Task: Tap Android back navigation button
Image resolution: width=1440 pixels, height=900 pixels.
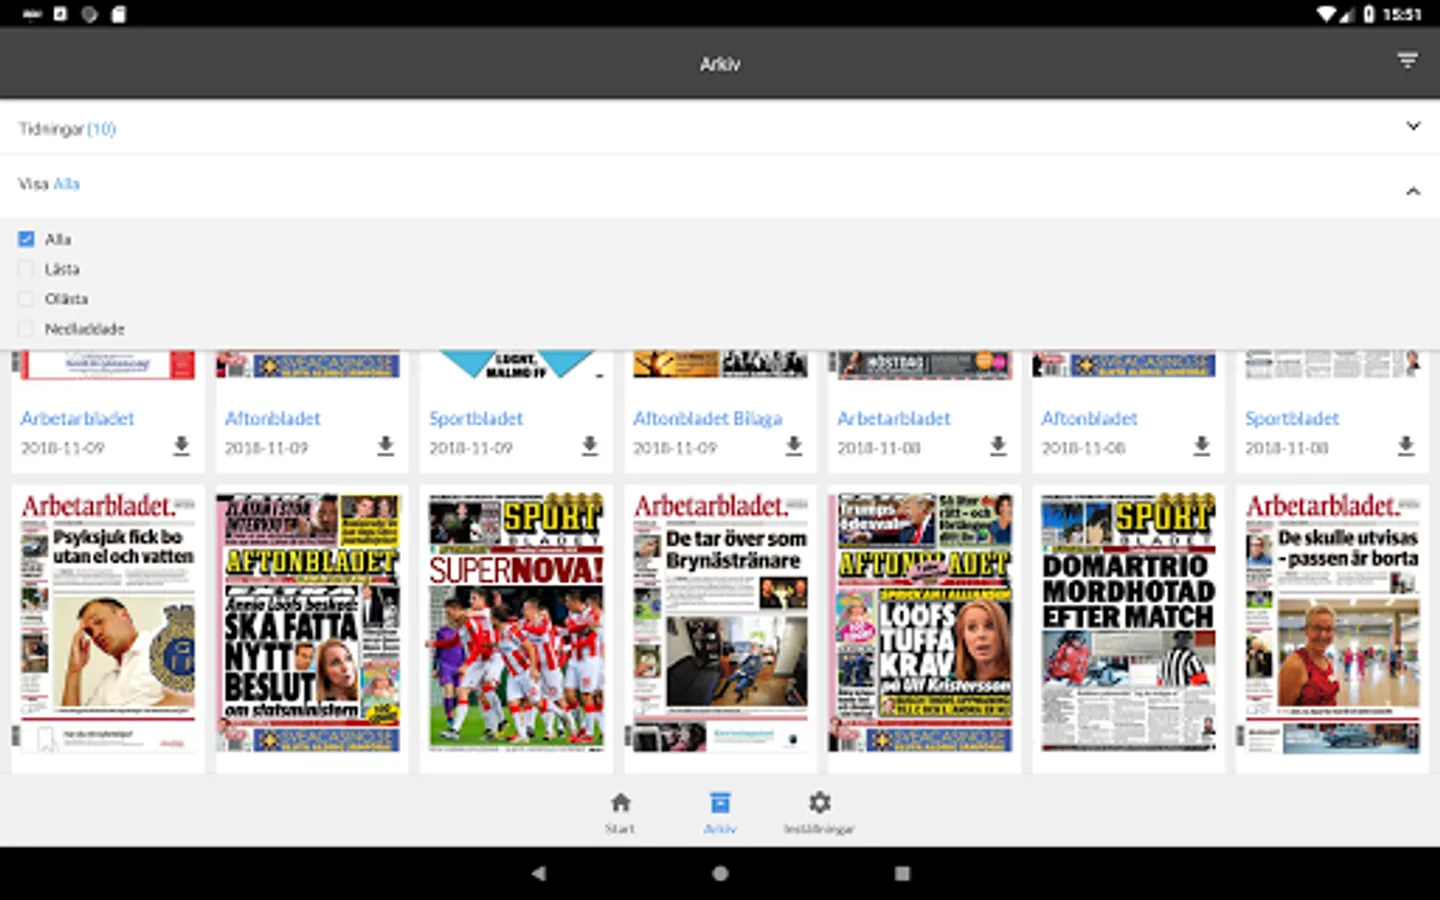Action: click(x=538, y=873)
